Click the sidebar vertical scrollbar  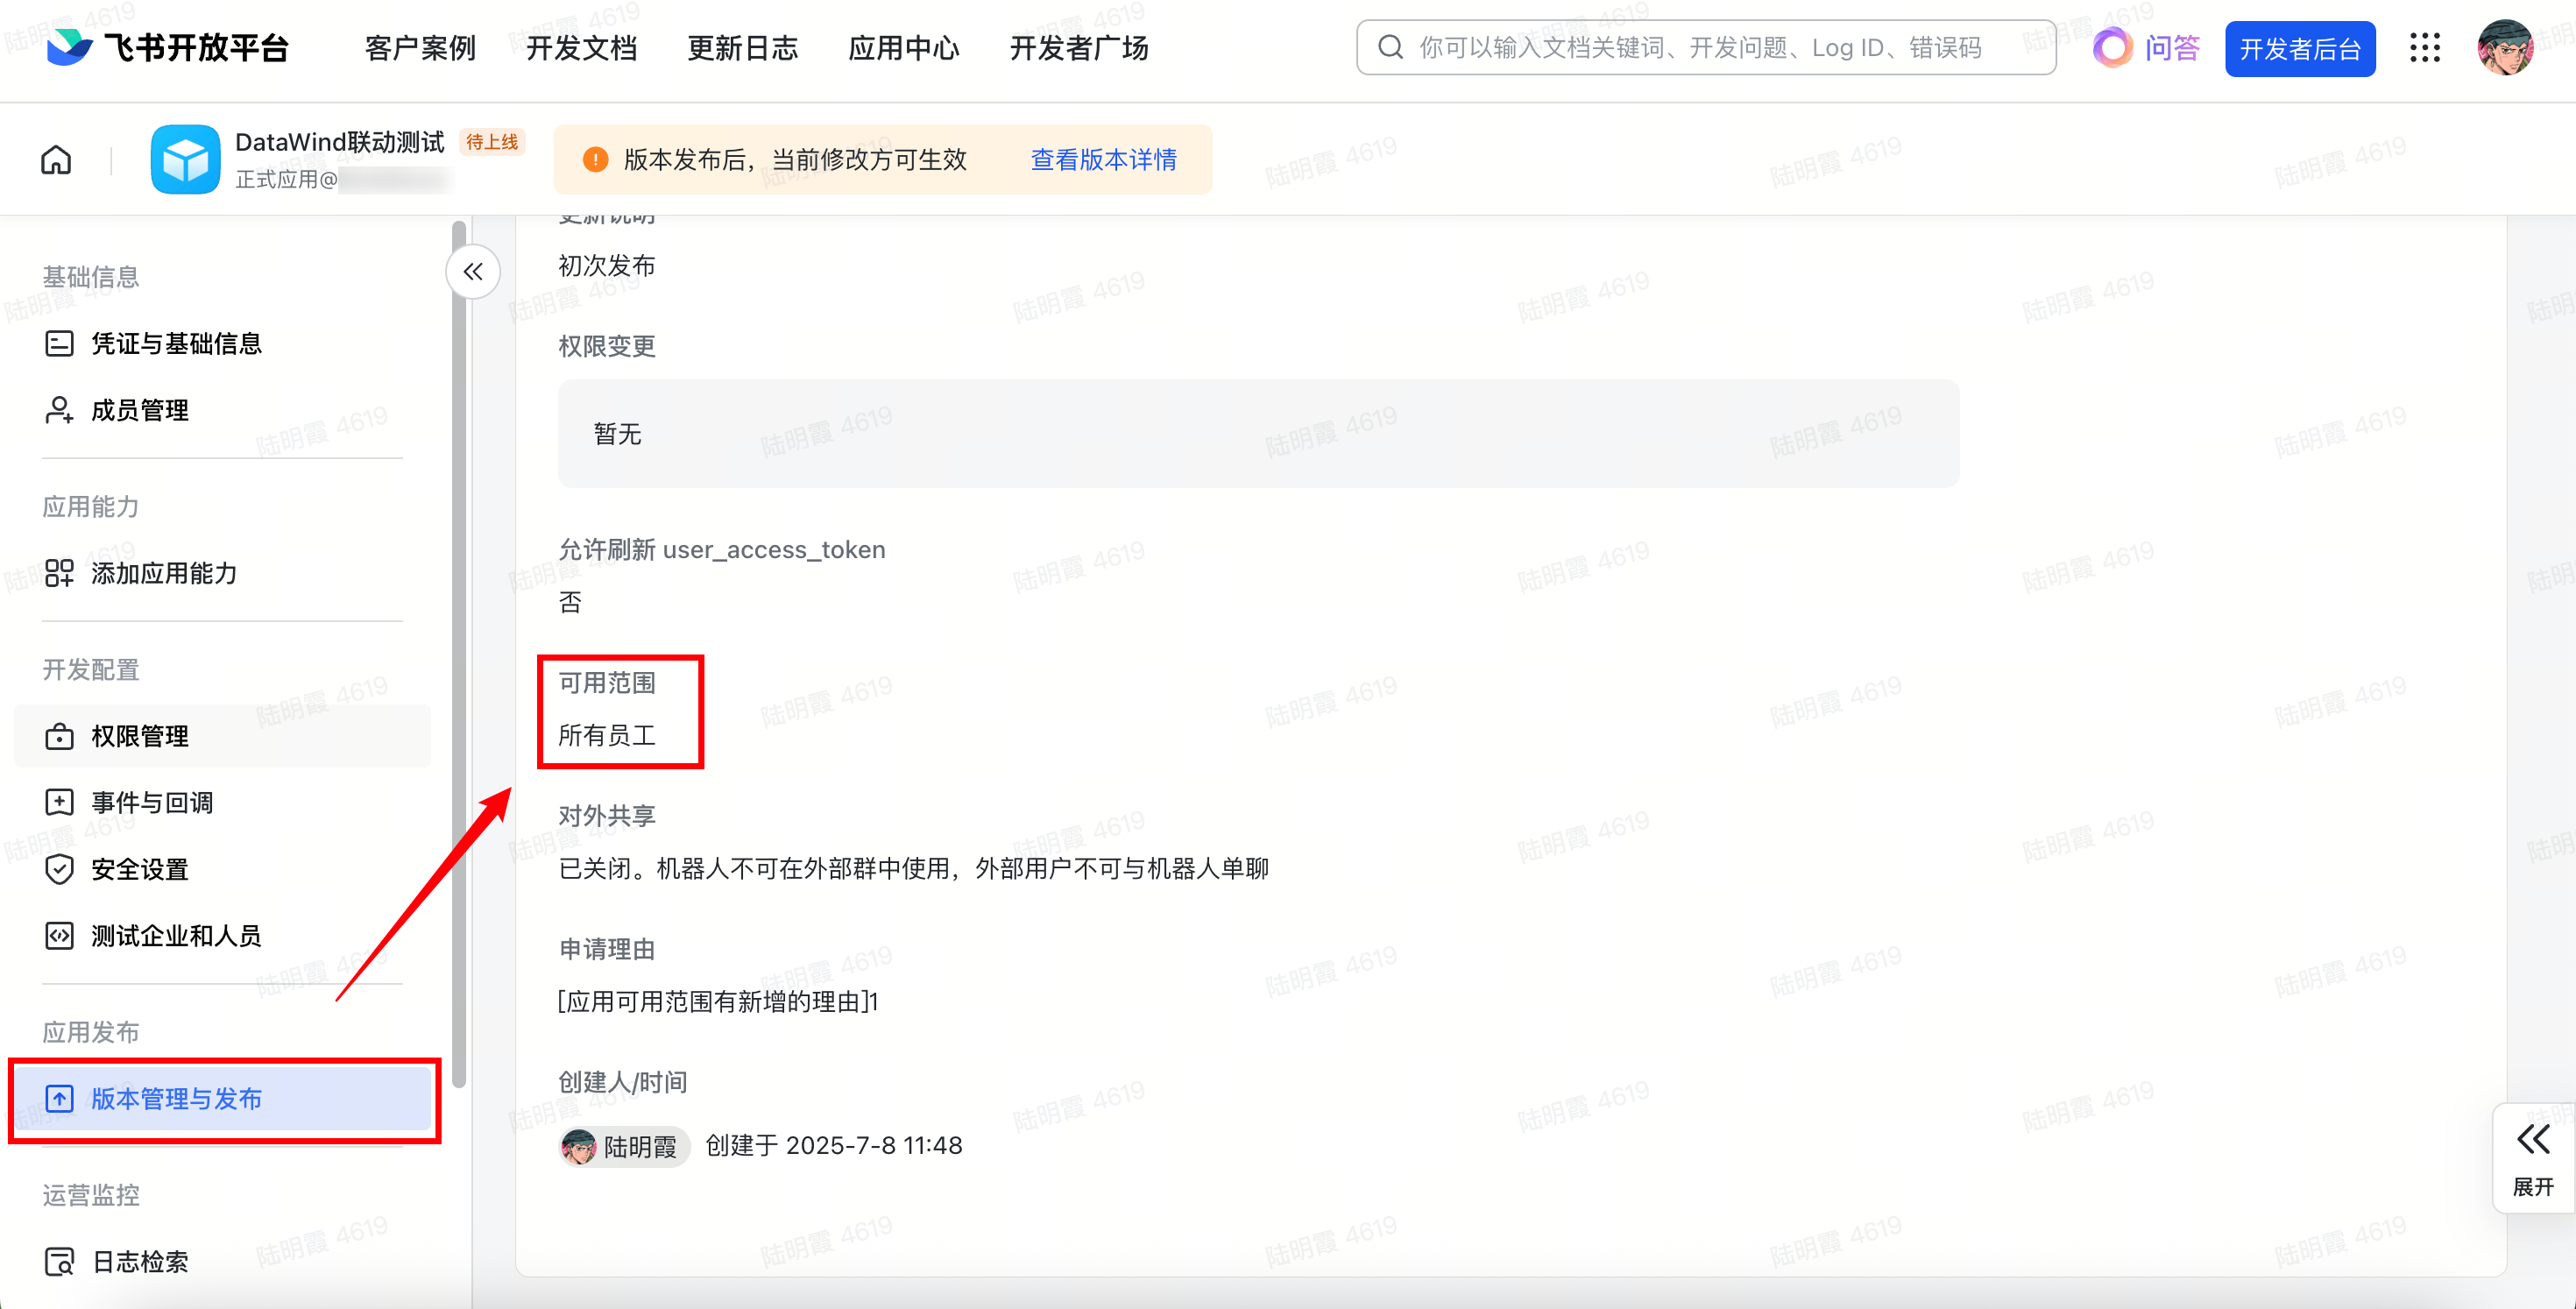tap(459, 650)
